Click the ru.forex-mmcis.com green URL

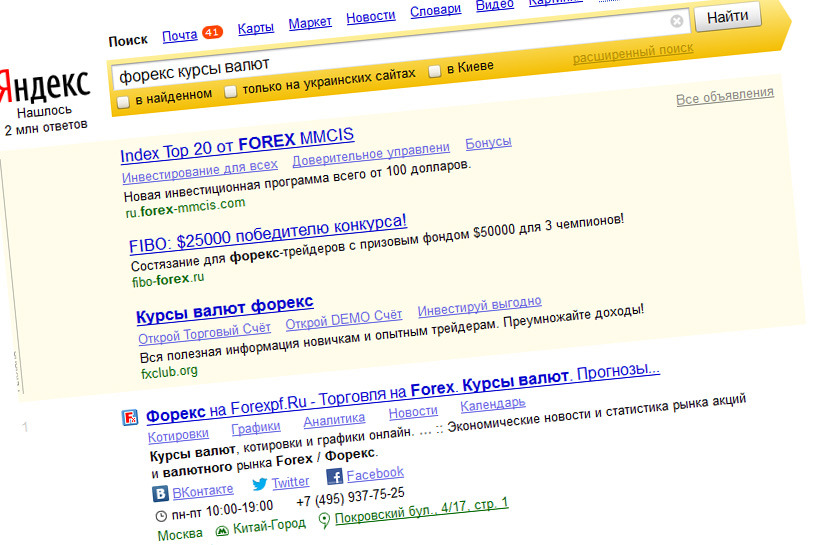point(185,208)
